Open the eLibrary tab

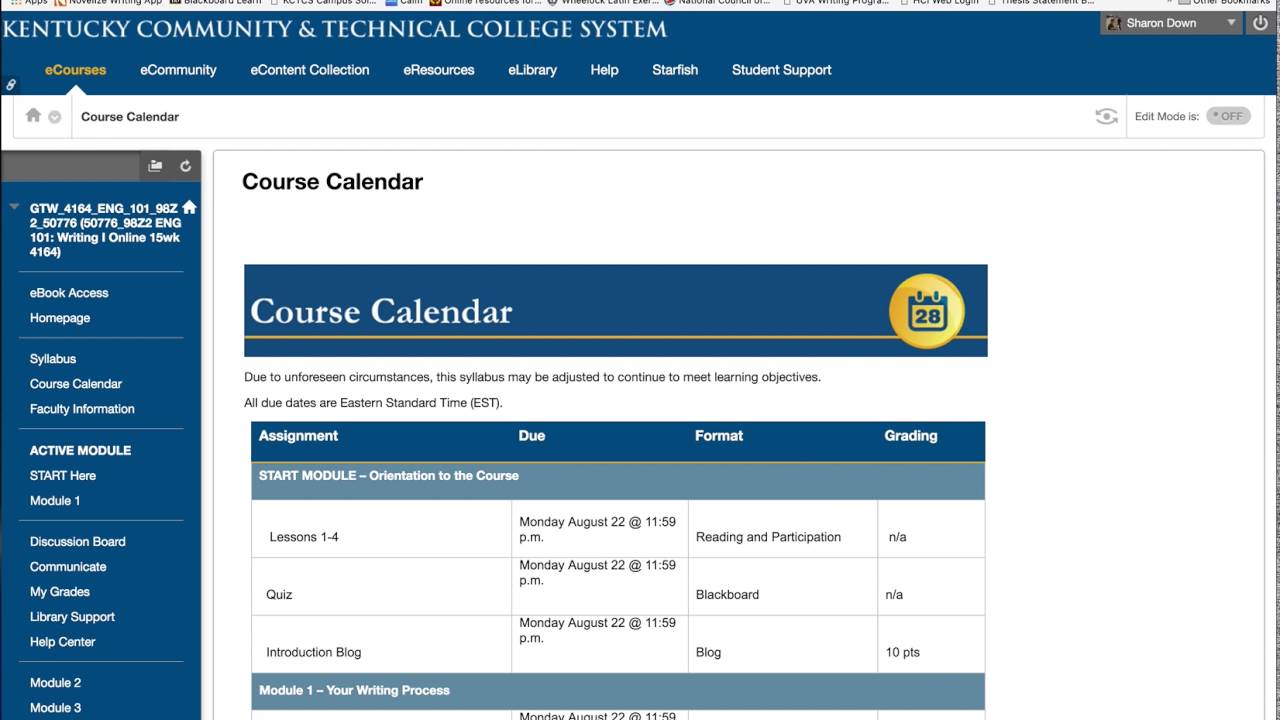click(x=532, y=70)
